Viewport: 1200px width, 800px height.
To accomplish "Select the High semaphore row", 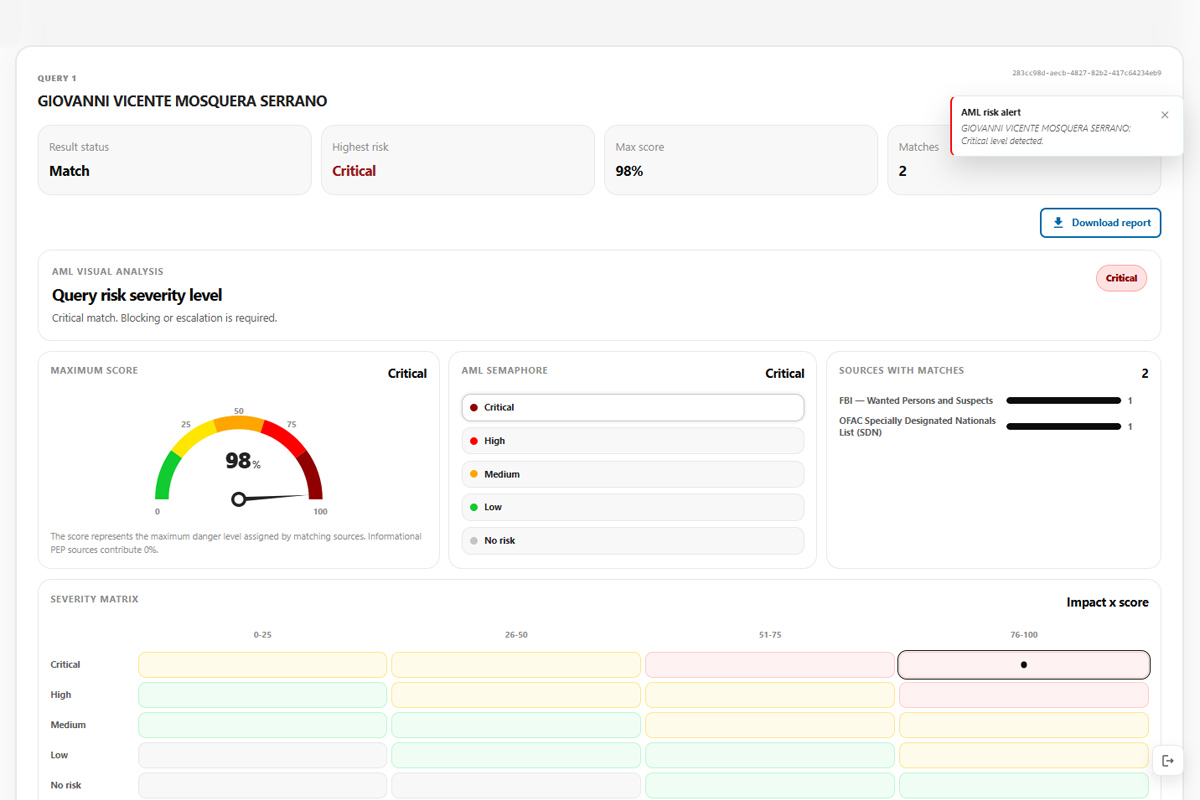I will point(633,441).
